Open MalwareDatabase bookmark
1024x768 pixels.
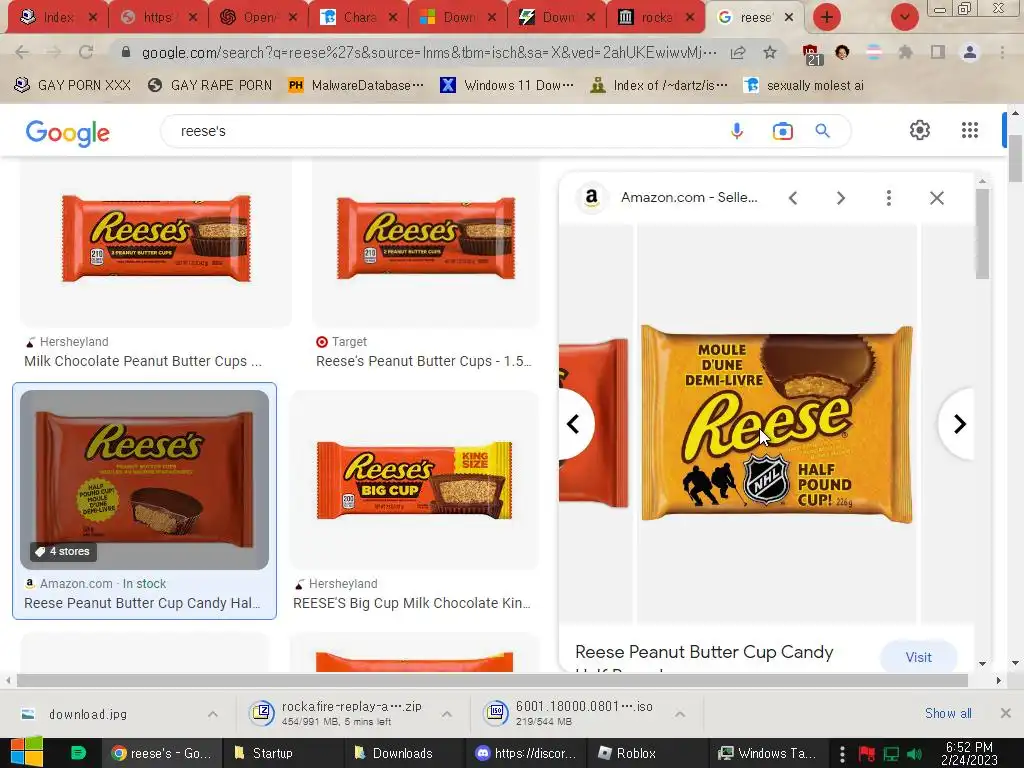pos(357,85)
